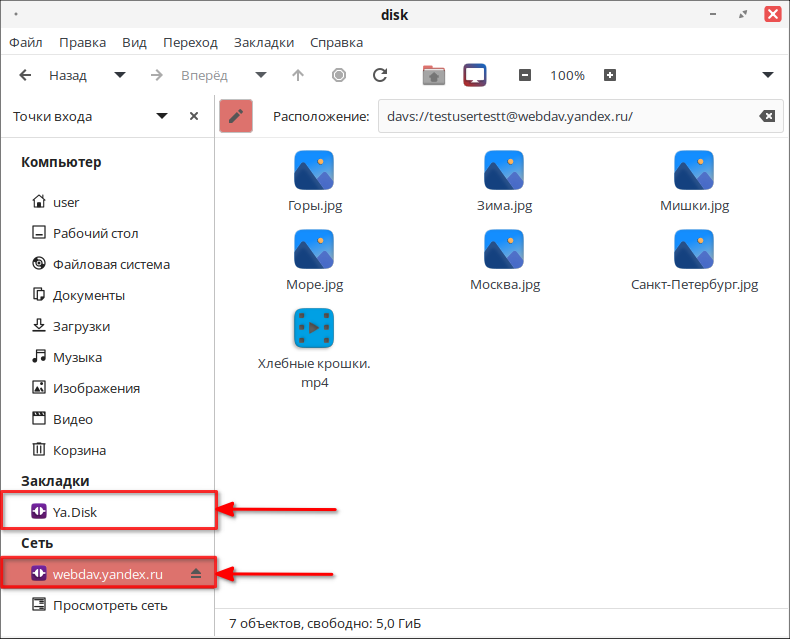Click the Вперёд button label

click(205, 76)
